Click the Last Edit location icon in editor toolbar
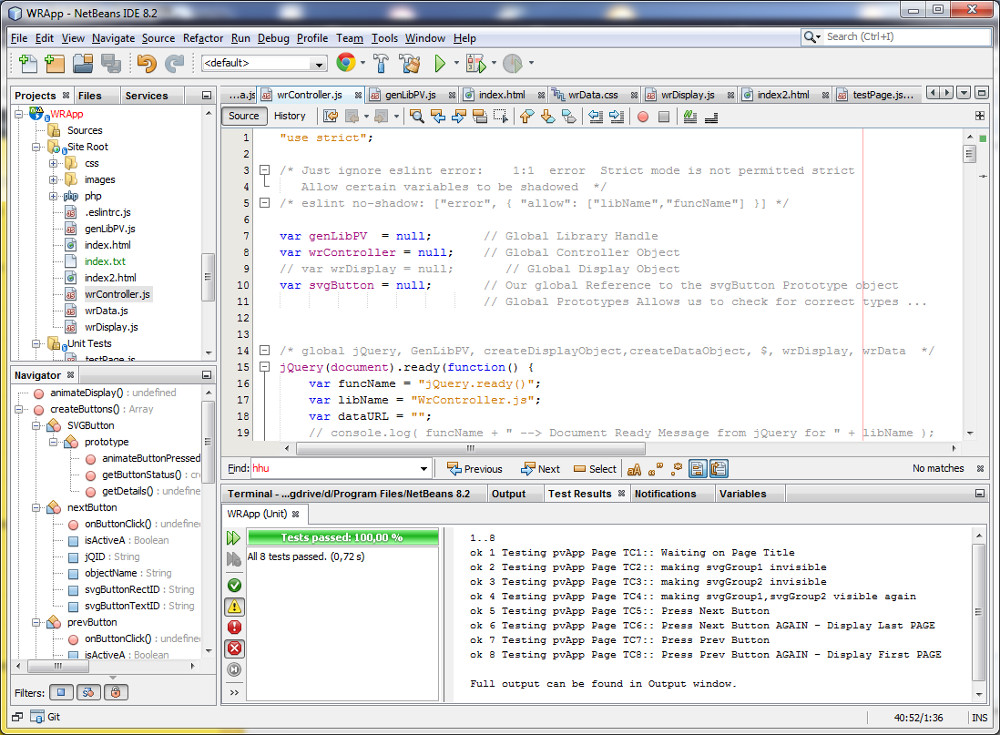Screen dimensions: 1000x735 330,116
